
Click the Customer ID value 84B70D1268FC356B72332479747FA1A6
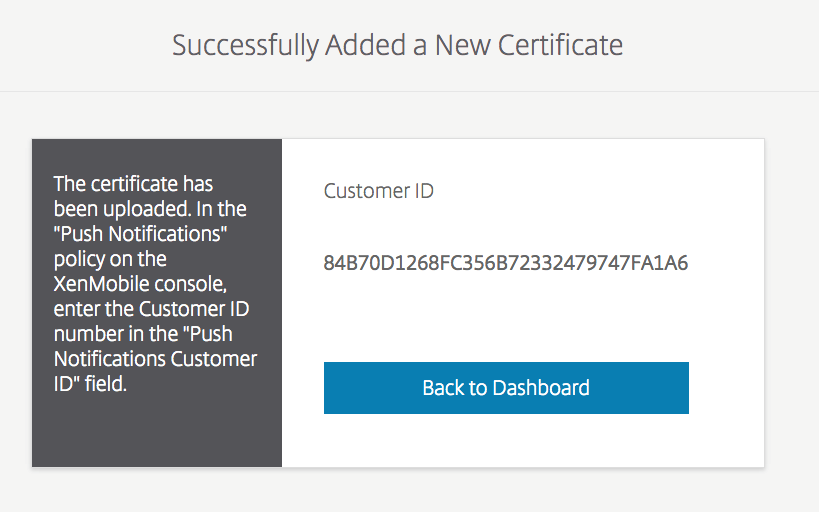[x=506, y=264]
